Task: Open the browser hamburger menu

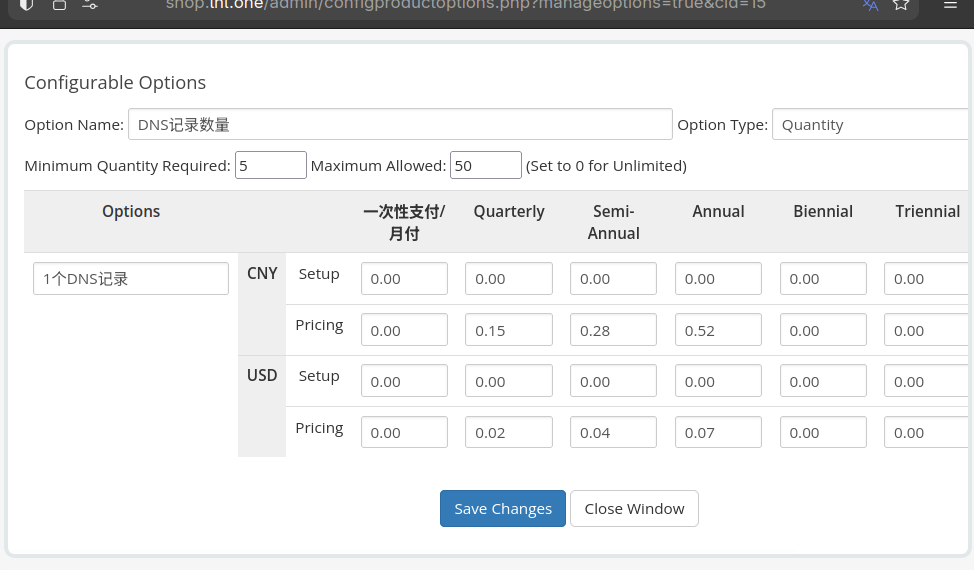Action: (951, 5)
